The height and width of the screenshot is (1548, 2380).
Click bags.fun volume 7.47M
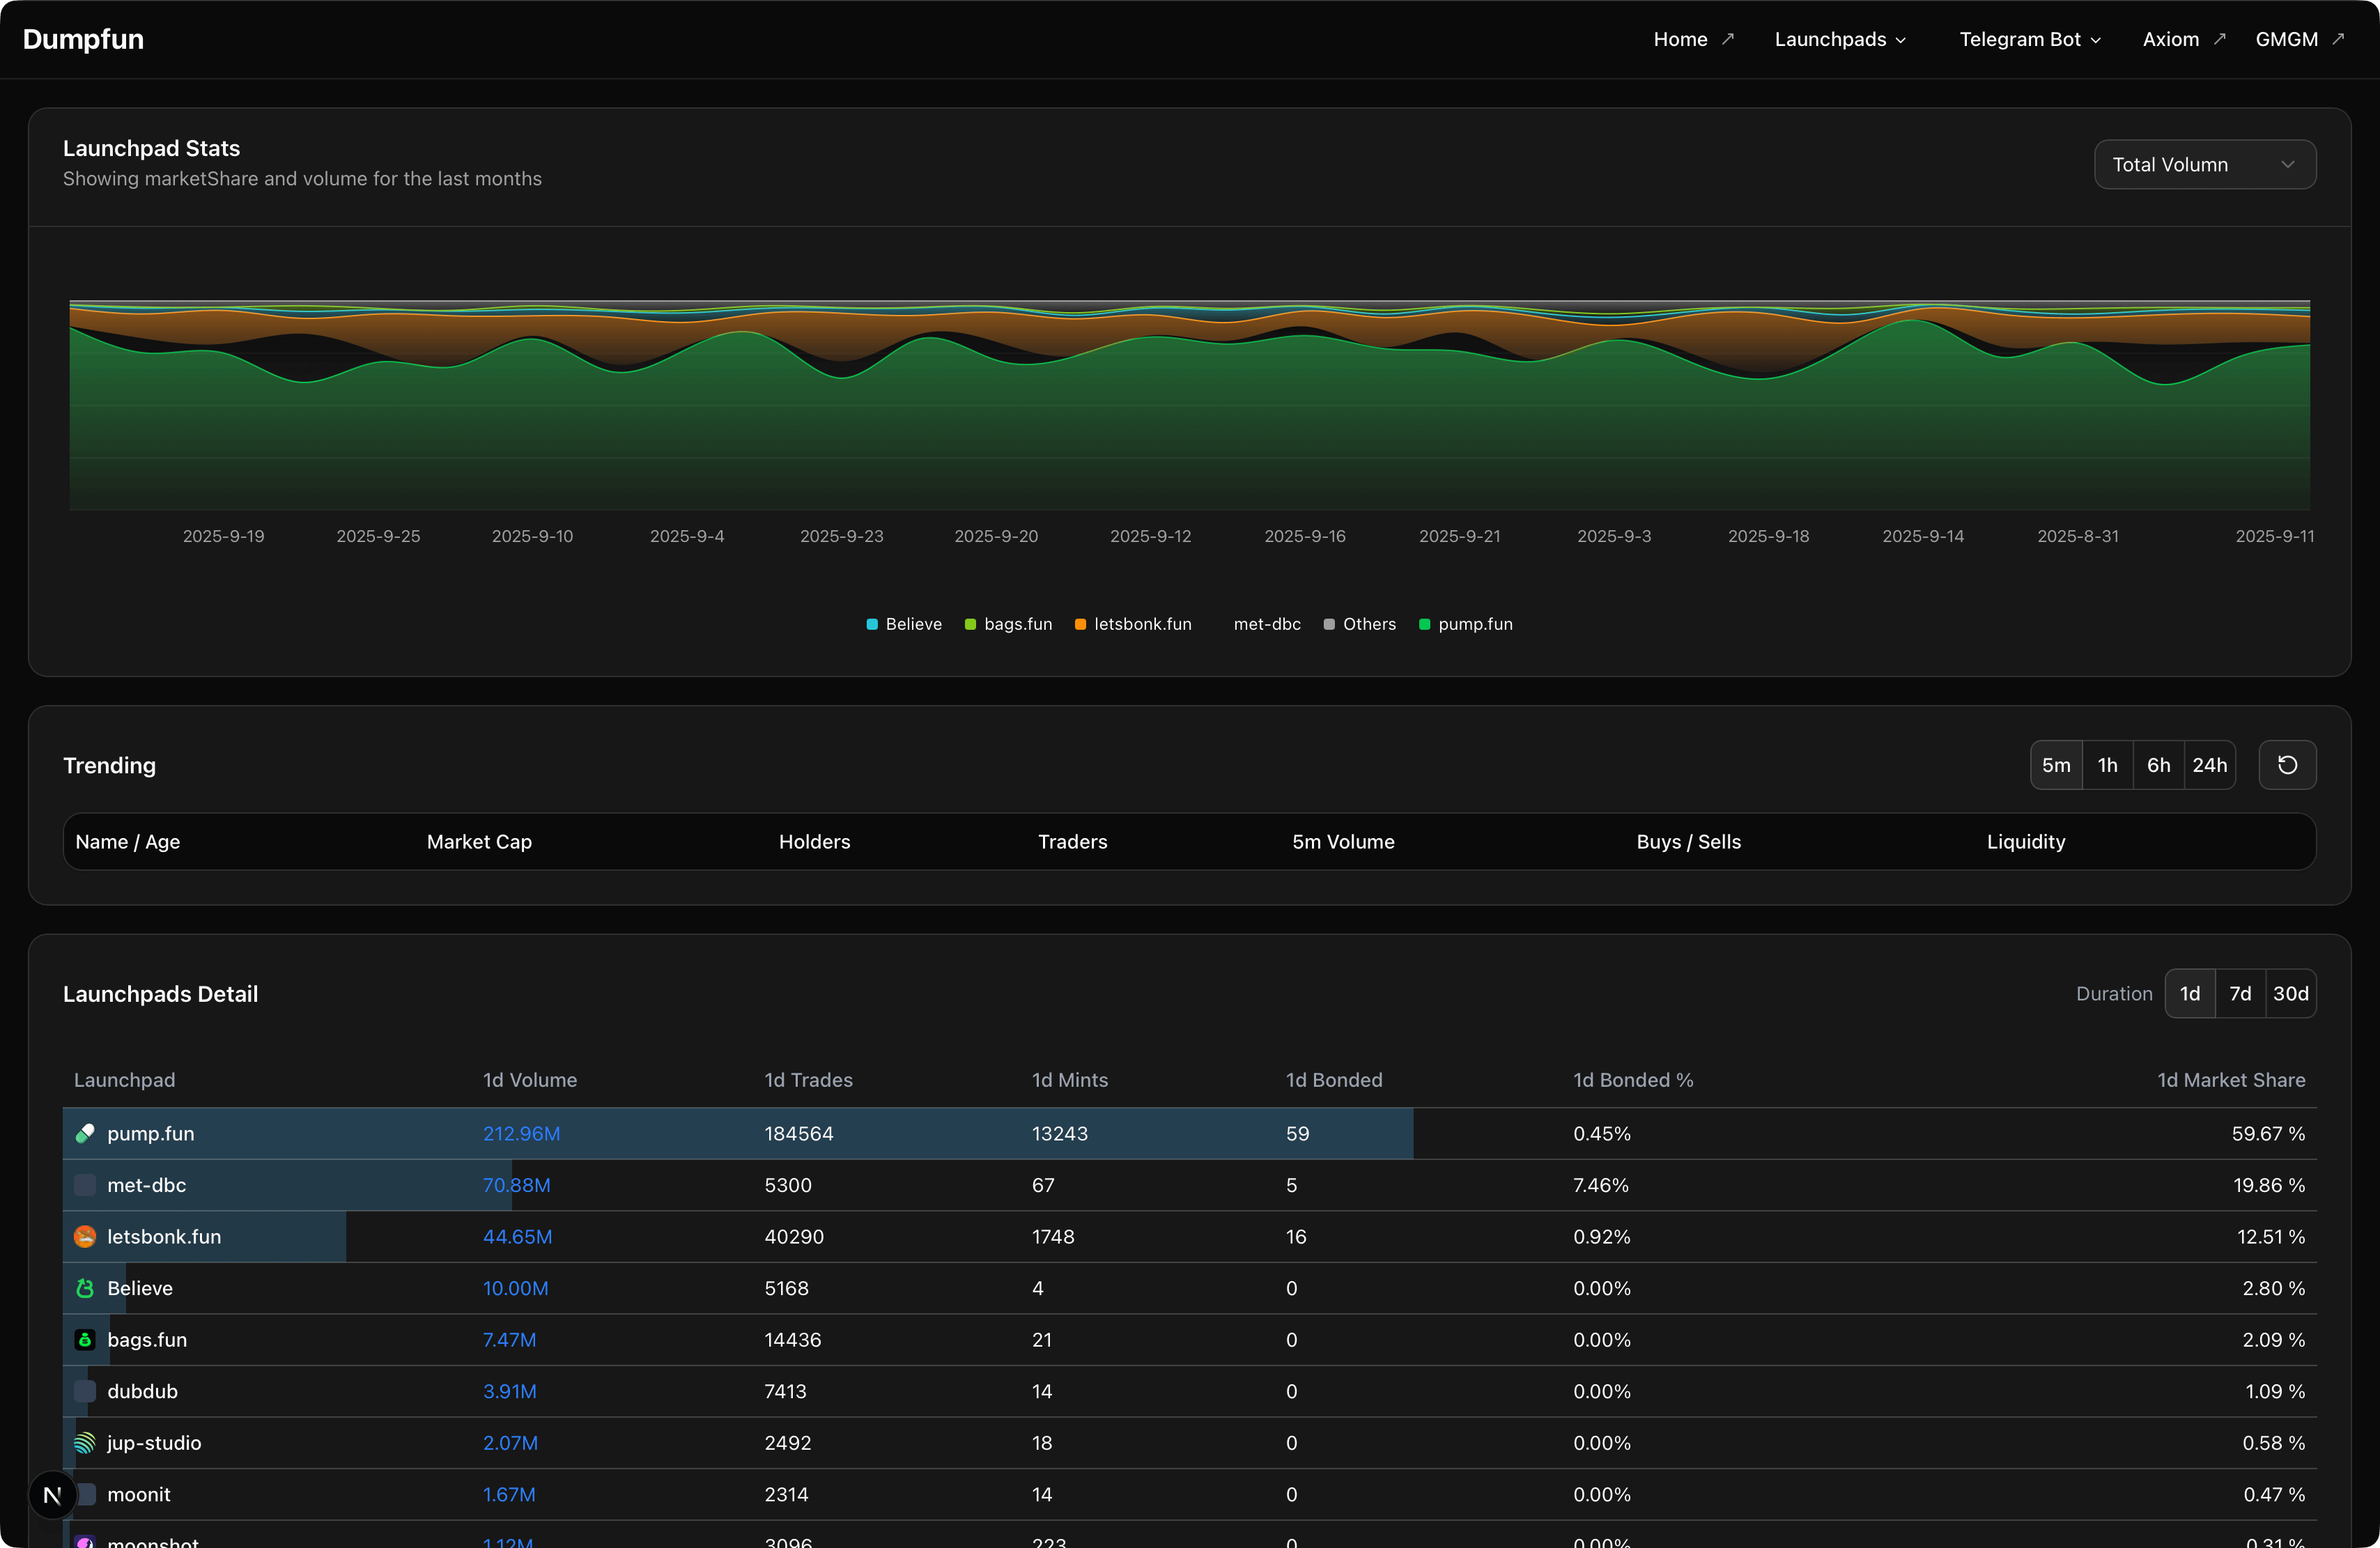pos(509,1339)
